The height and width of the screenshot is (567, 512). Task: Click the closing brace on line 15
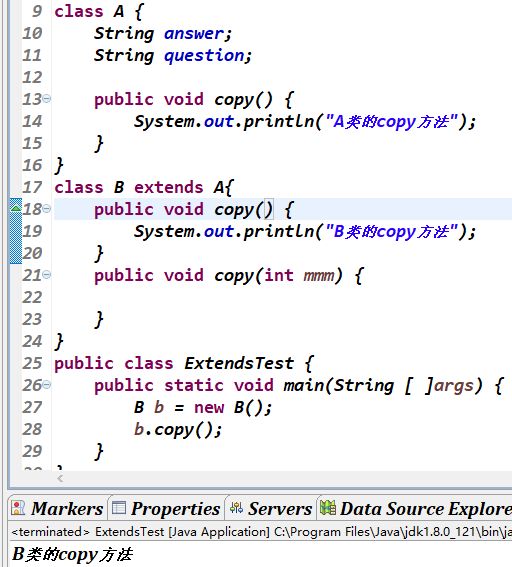(x=99, y=144)
